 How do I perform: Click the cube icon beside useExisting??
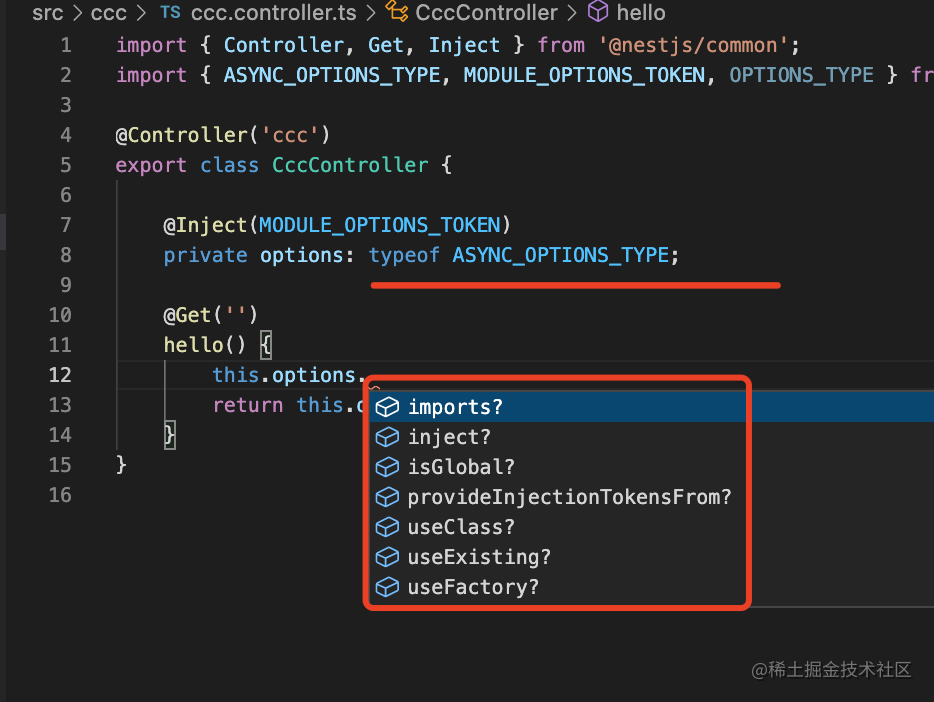[x=387, y=557]
